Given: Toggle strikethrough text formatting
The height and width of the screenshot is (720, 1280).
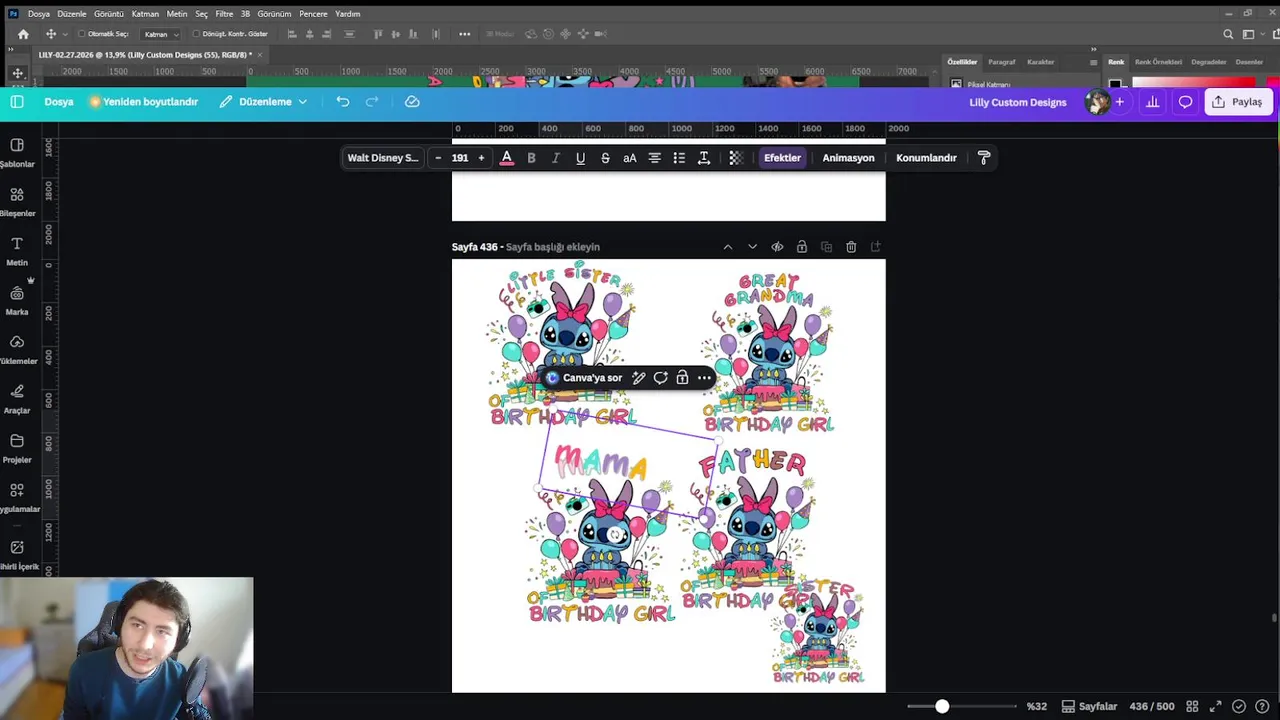Looking at the screenshot, I should [x=605, y=158].
